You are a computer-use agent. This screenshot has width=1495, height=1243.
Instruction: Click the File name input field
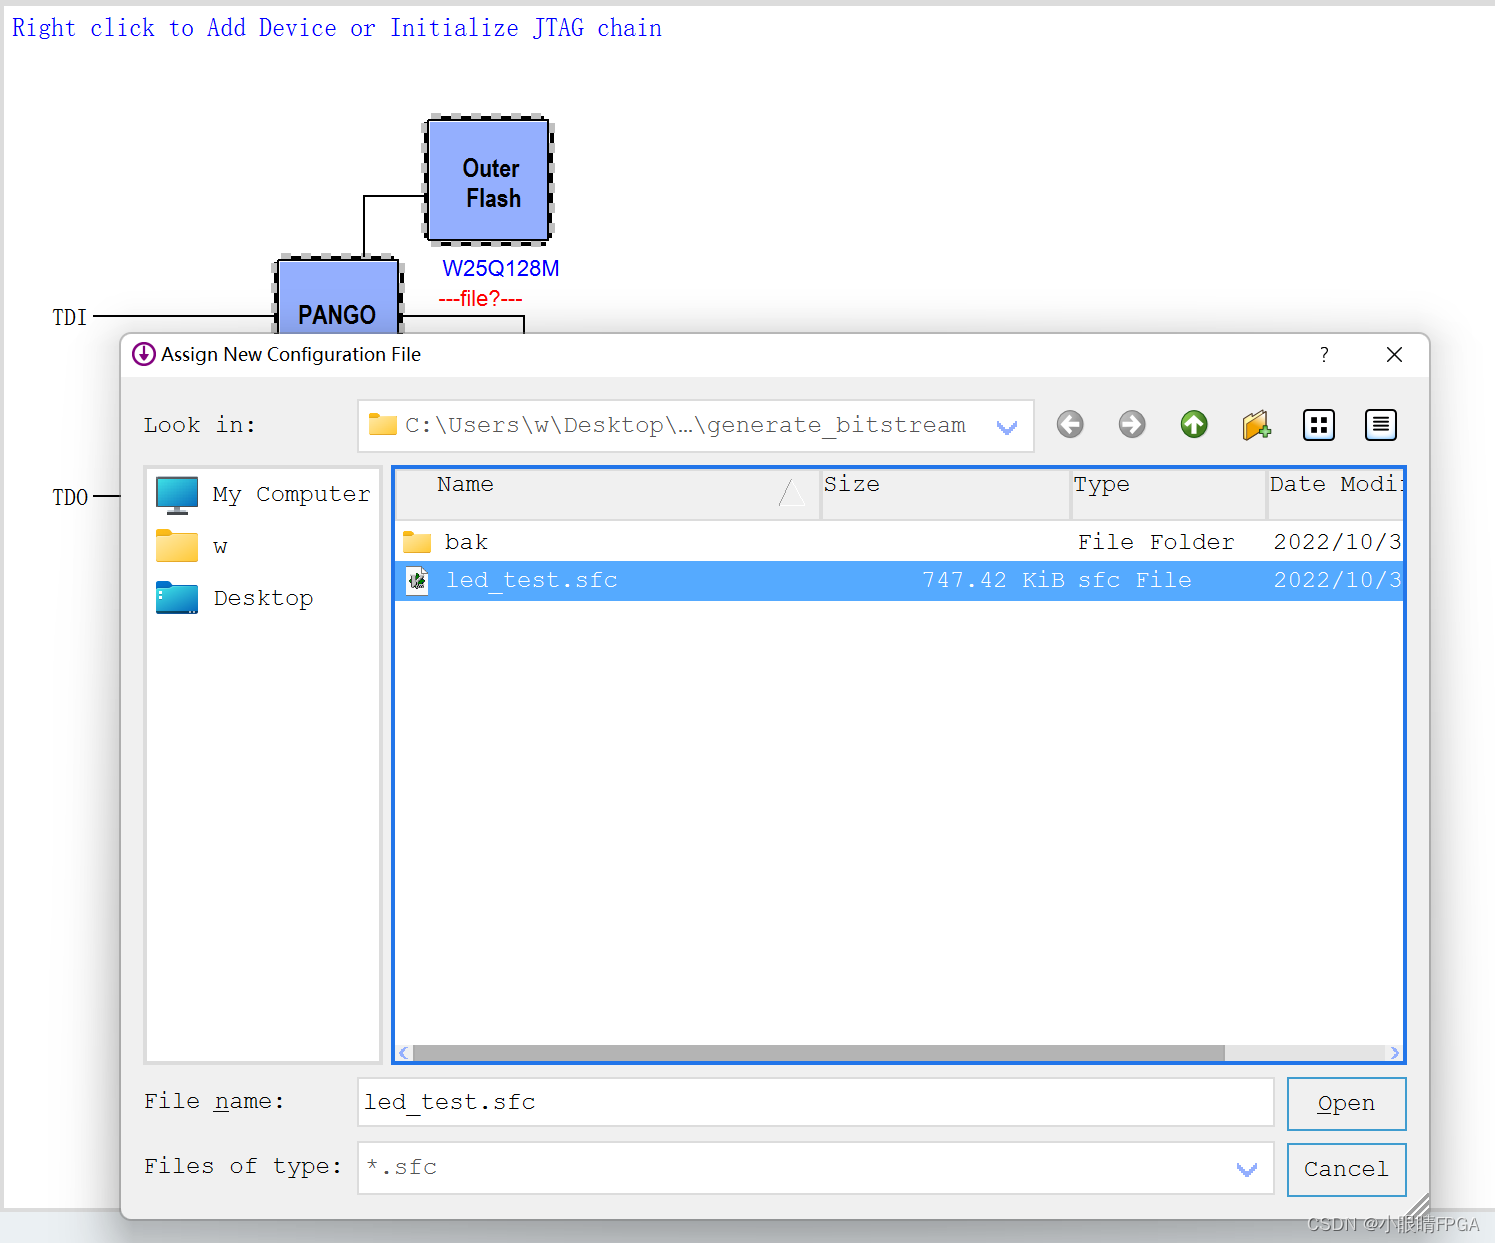tap(815, 1102)
